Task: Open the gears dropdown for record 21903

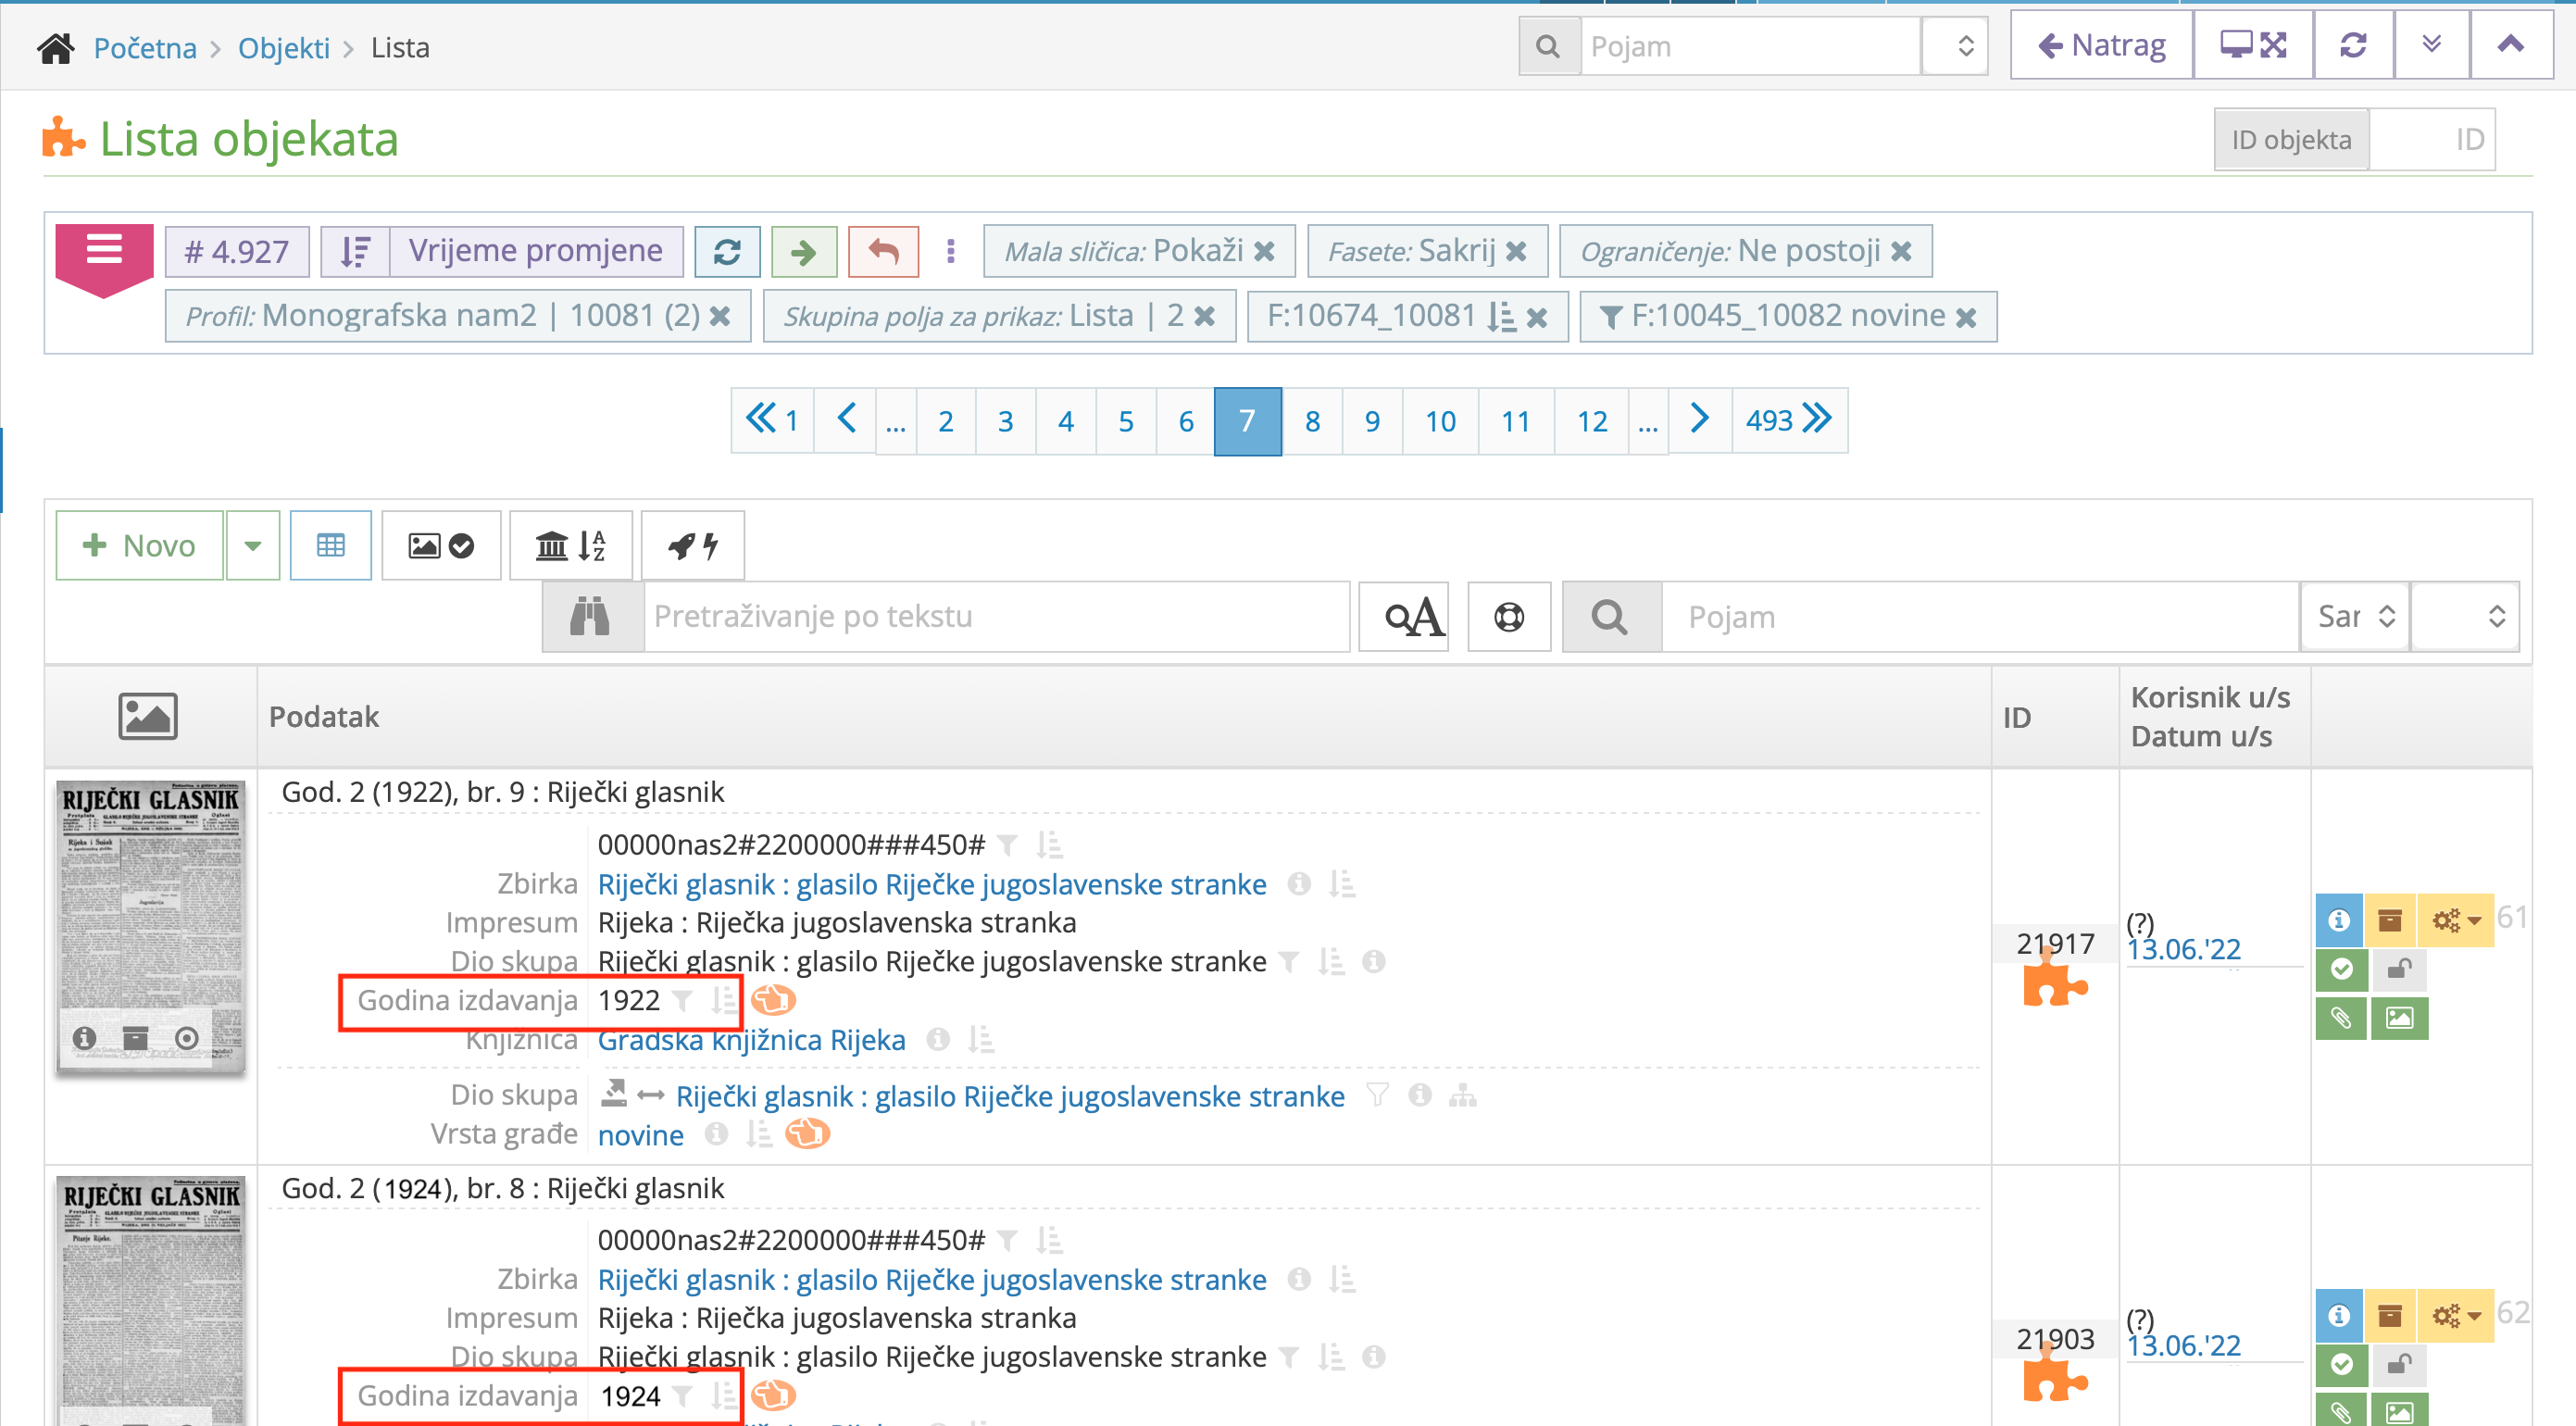Action: tap(2456, 1315)
